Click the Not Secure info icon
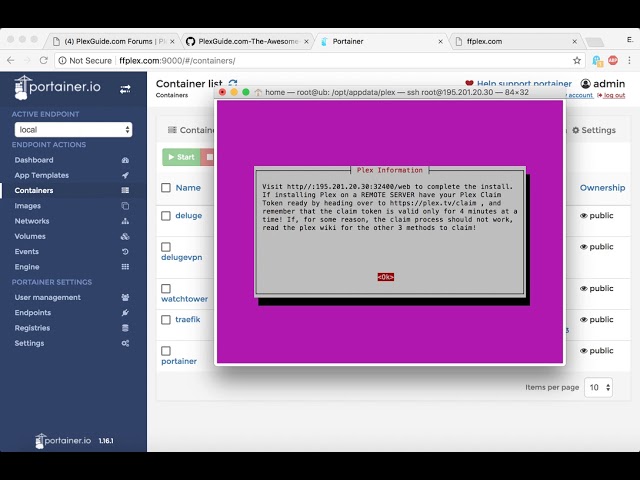 point(62,61)
